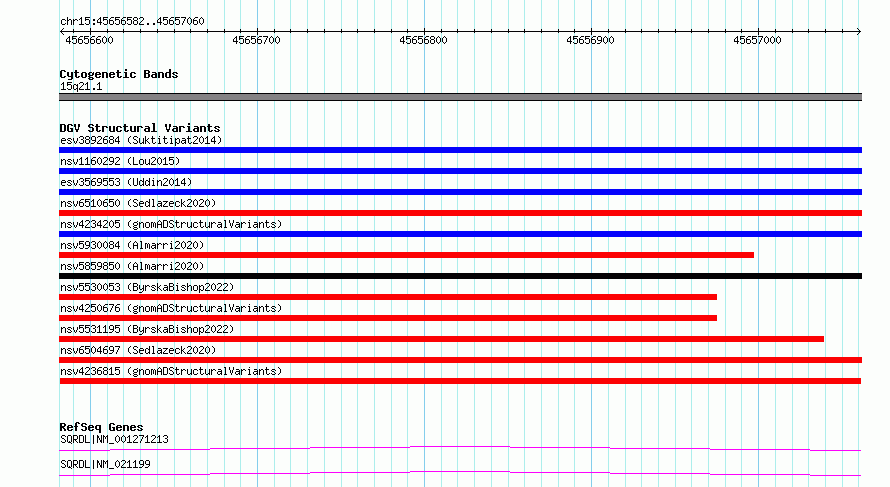Click nsv6504697 (Sedlazeck2020) variant label
This screenshot has width=890, height=487.
[x=138, y=350]
